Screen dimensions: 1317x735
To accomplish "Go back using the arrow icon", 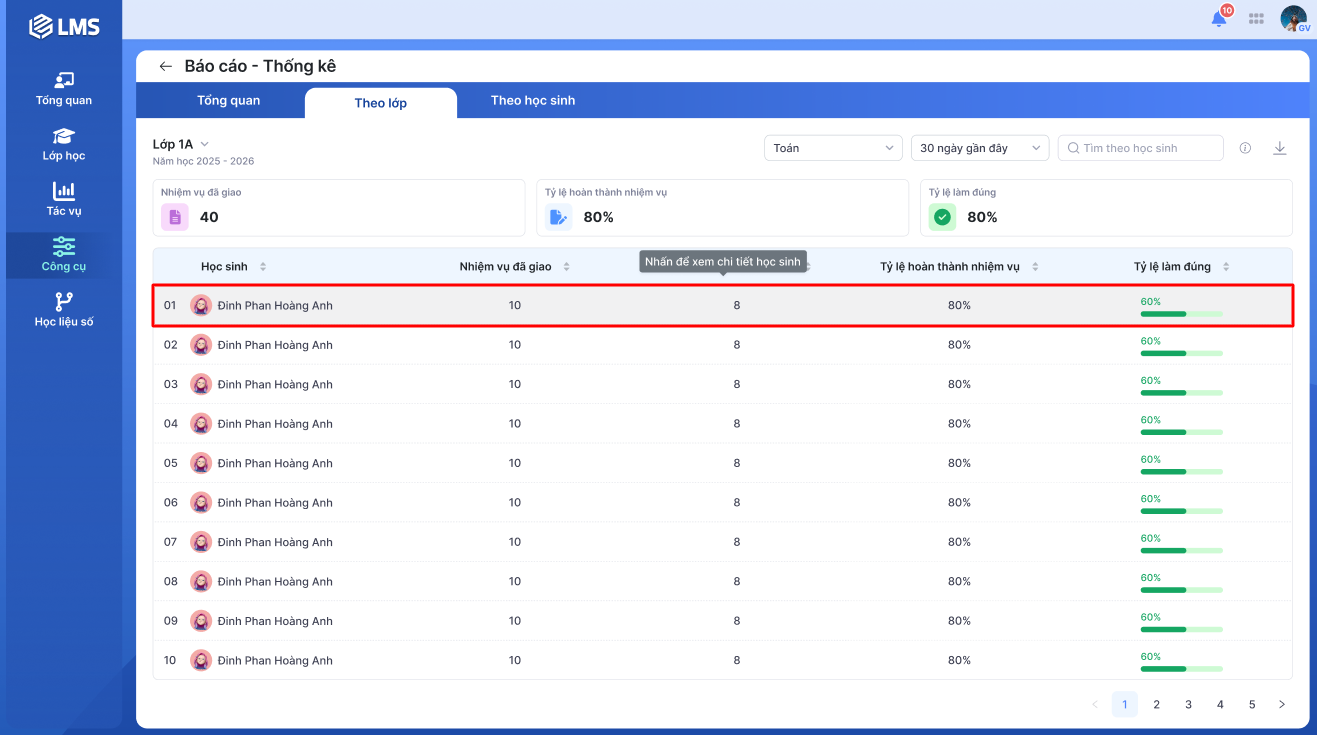I will click(x=166, y=67).
